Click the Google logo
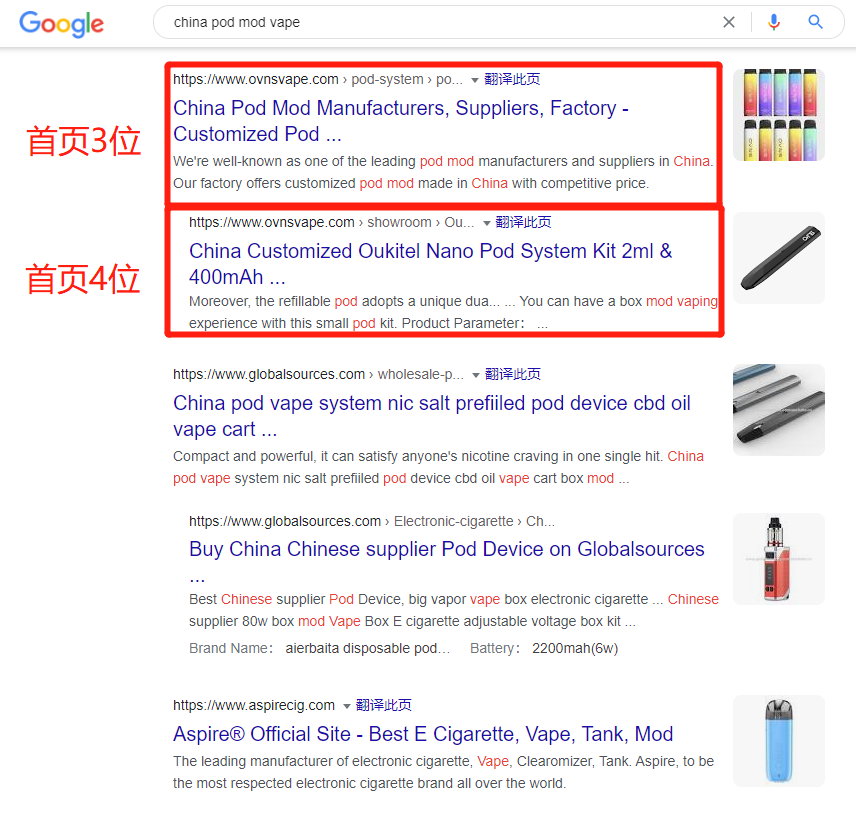856x814 pixels. (x=61, y=23)
